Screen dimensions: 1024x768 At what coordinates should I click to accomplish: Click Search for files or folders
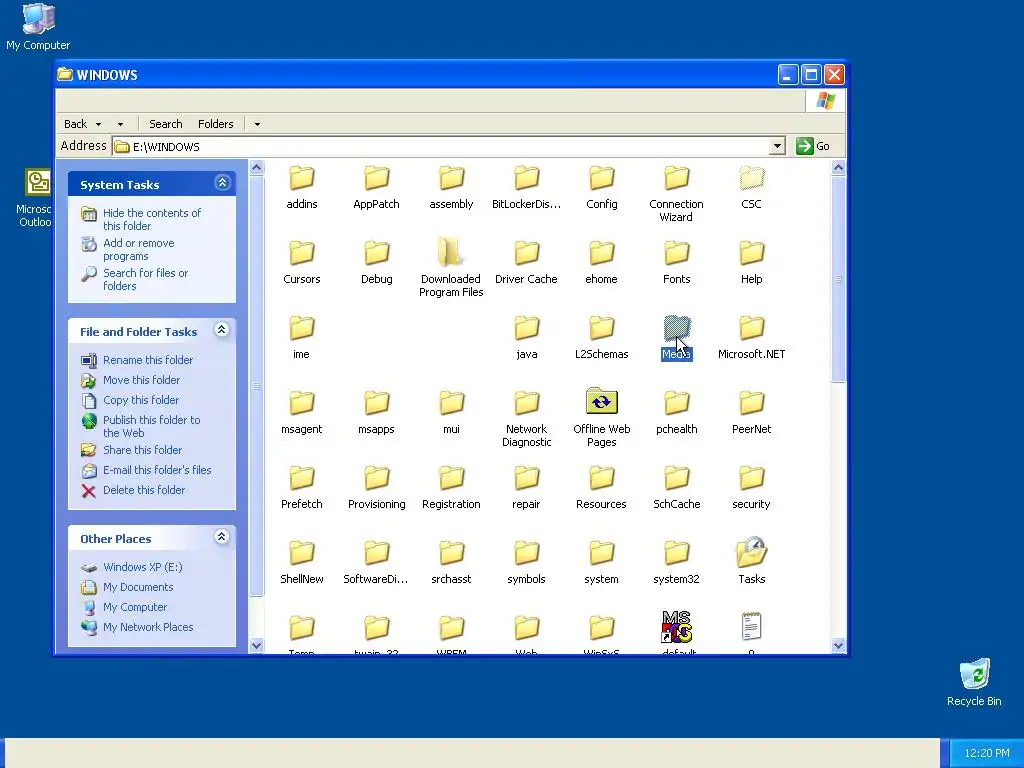pos(145,280)
